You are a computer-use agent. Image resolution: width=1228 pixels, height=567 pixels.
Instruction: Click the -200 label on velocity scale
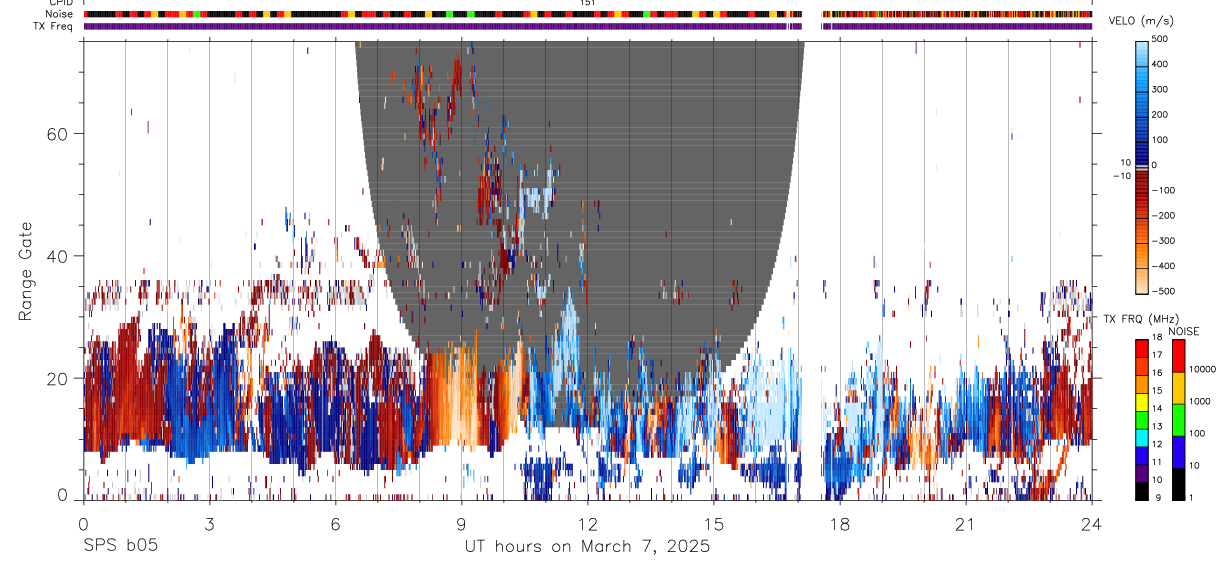click(x=1165, y=215)
